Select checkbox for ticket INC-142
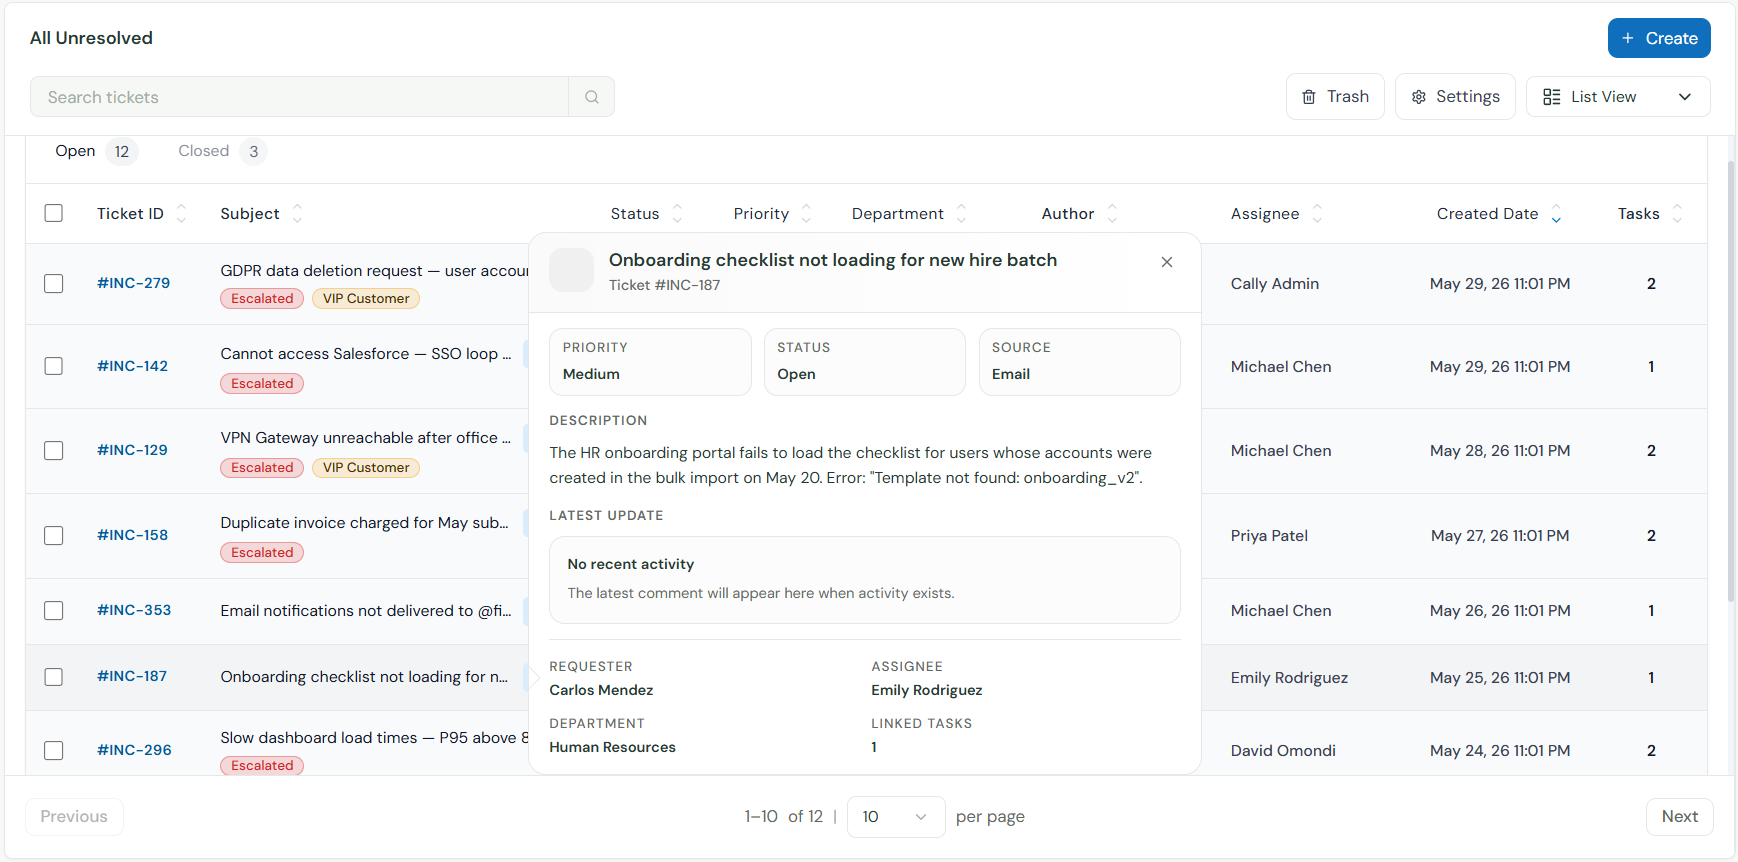The width and height of the screenshot is (1738, 862). [x=54, y=366]
